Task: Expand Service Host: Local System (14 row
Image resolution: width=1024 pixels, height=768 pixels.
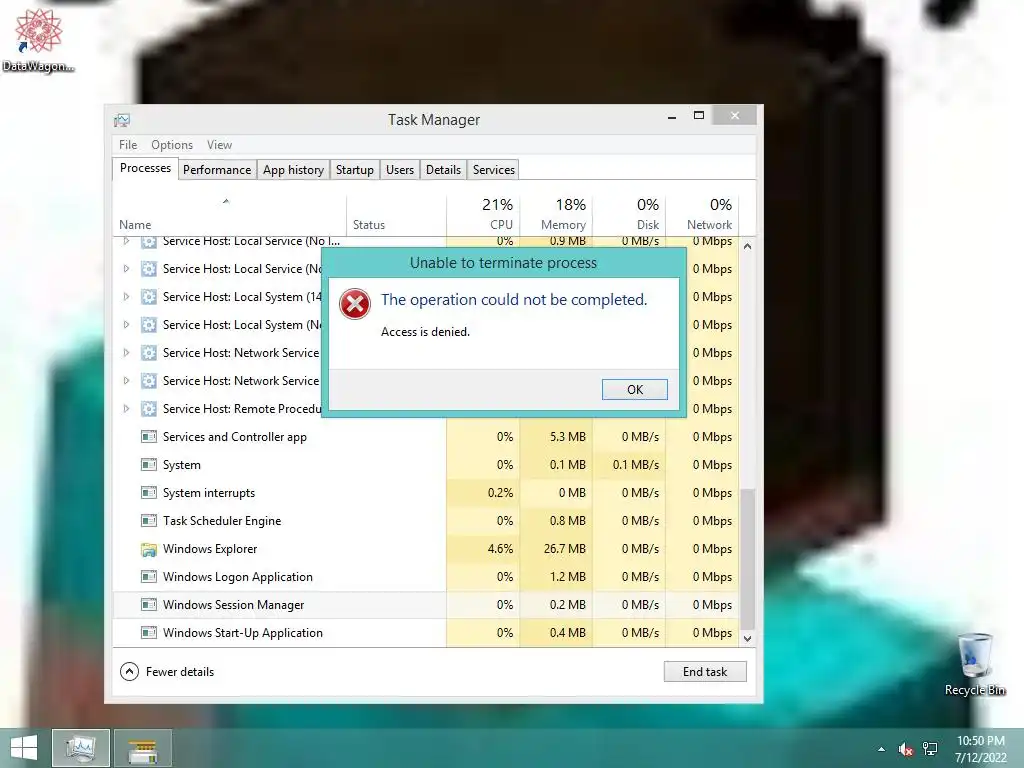Action: 126,296
